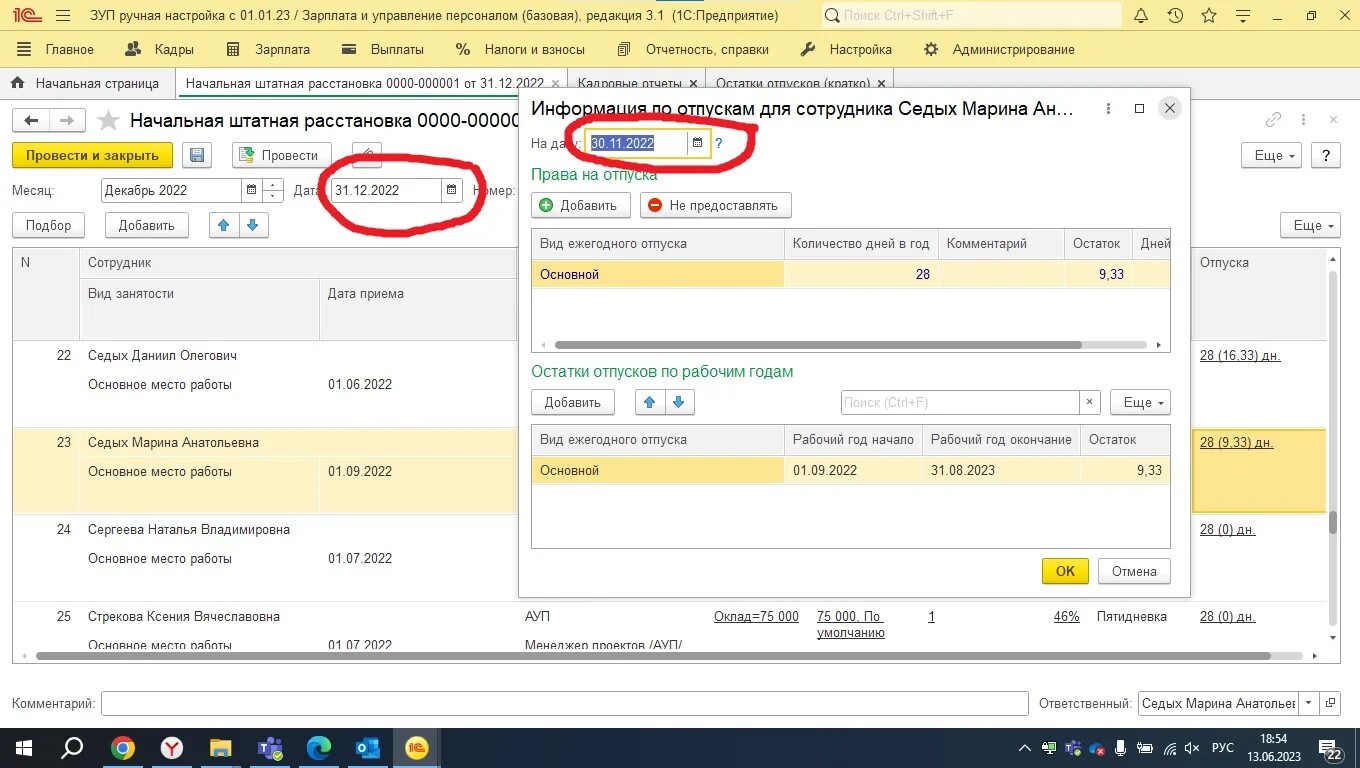Open Настройка menu section
This screenshot has width=1360, height=768.
point(846,49)
